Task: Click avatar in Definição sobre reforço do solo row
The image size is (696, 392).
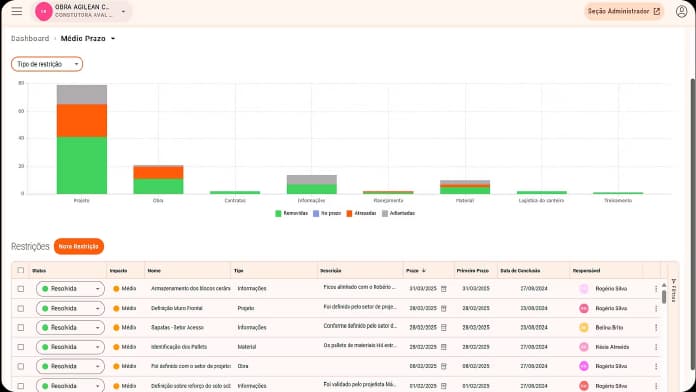Action: coord(584,386)
